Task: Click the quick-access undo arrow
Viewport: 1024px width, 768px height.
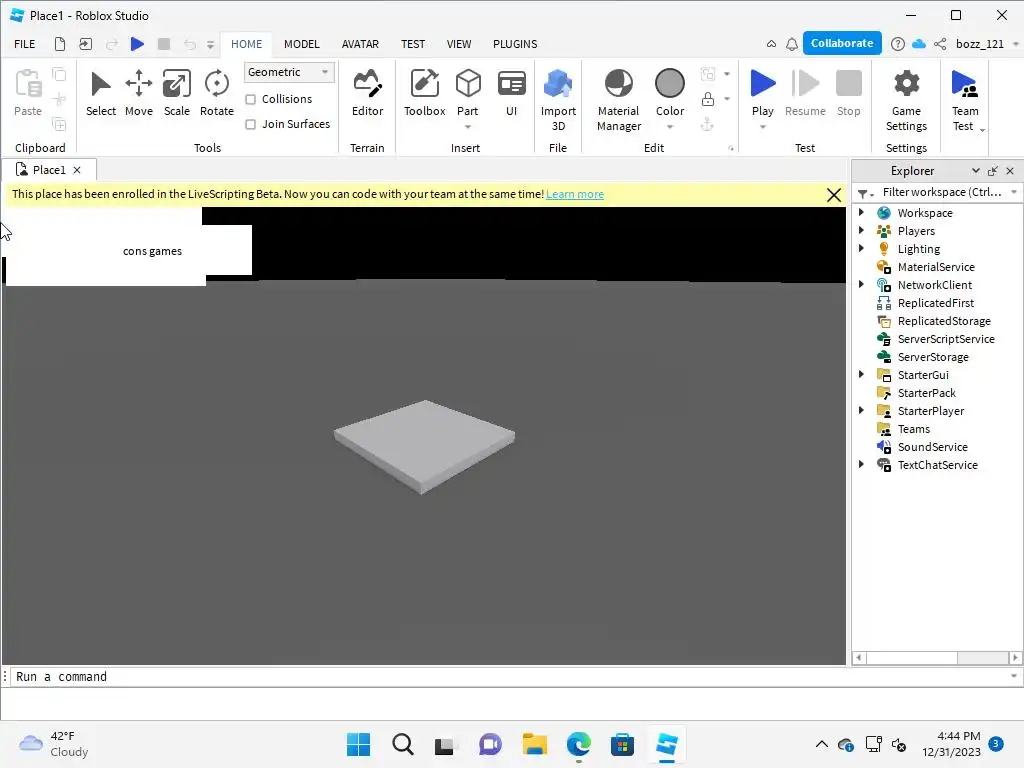Action: pos(189,44)
